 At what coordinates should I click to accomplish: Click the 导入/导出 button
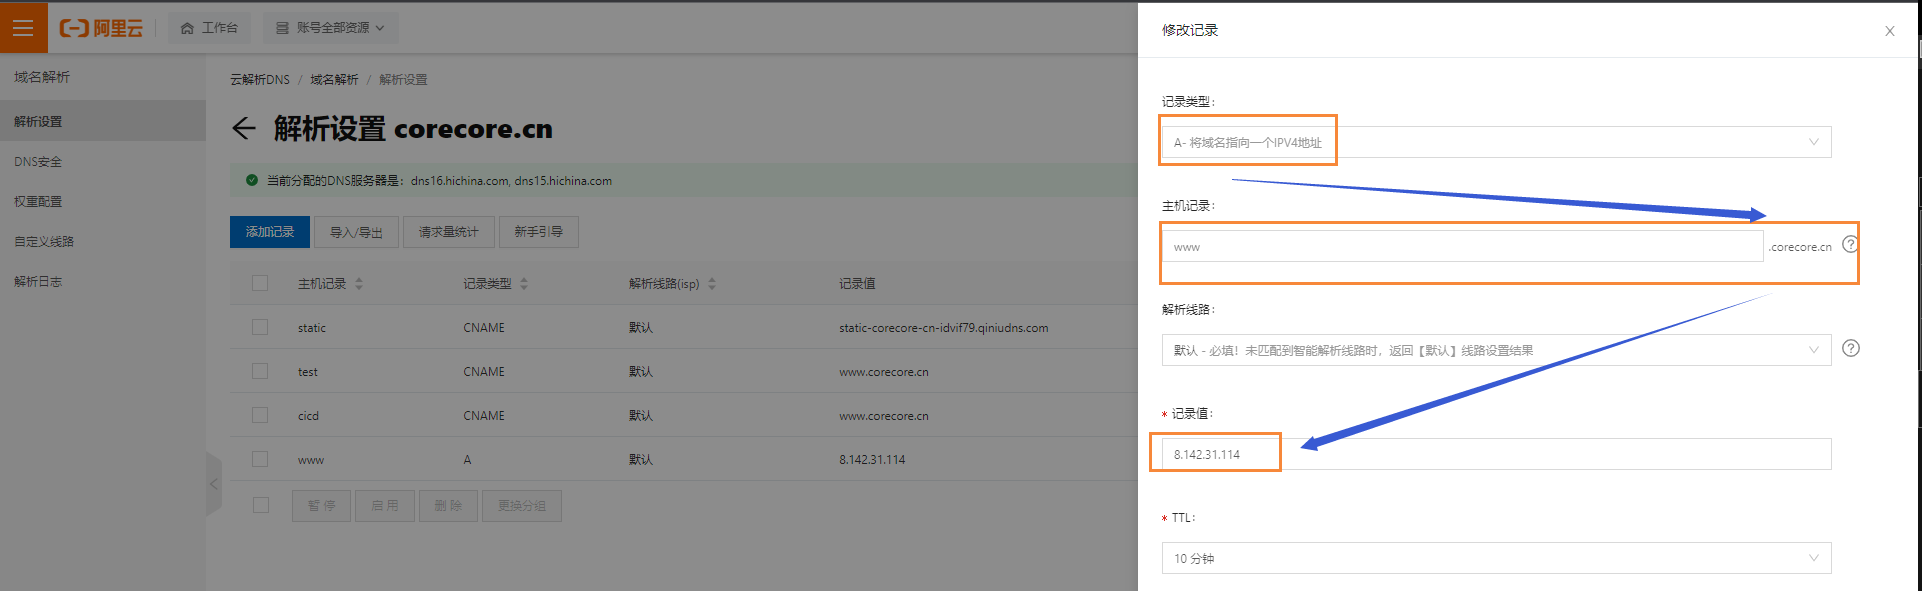(x=356, y=232)
